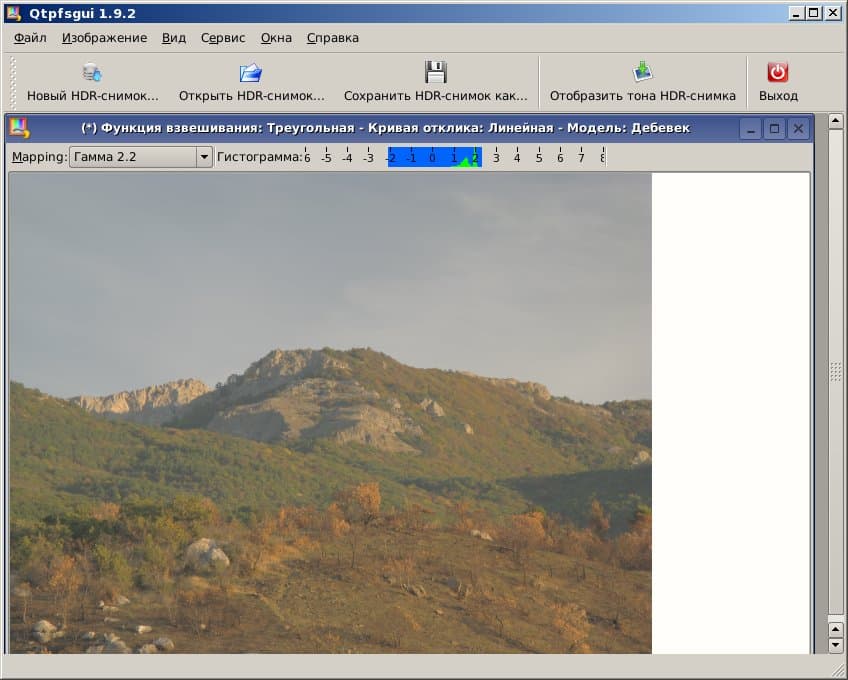Click the HDR subwindow icon in its title bar

20,128
